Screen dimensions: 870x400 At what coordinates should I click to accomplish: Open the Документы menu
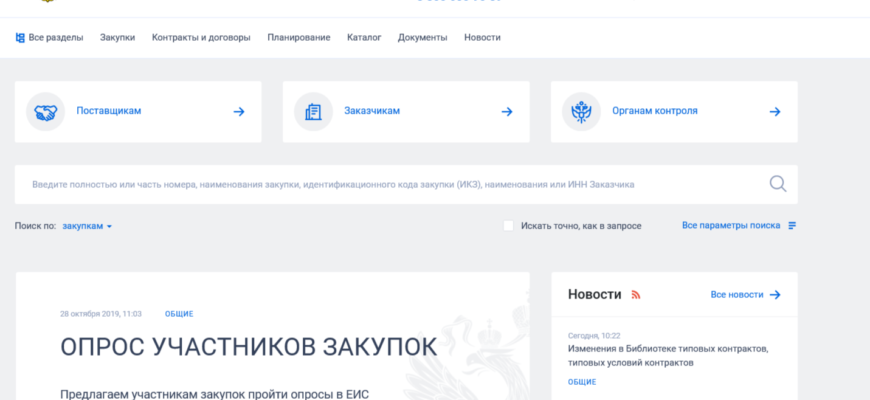422,38
